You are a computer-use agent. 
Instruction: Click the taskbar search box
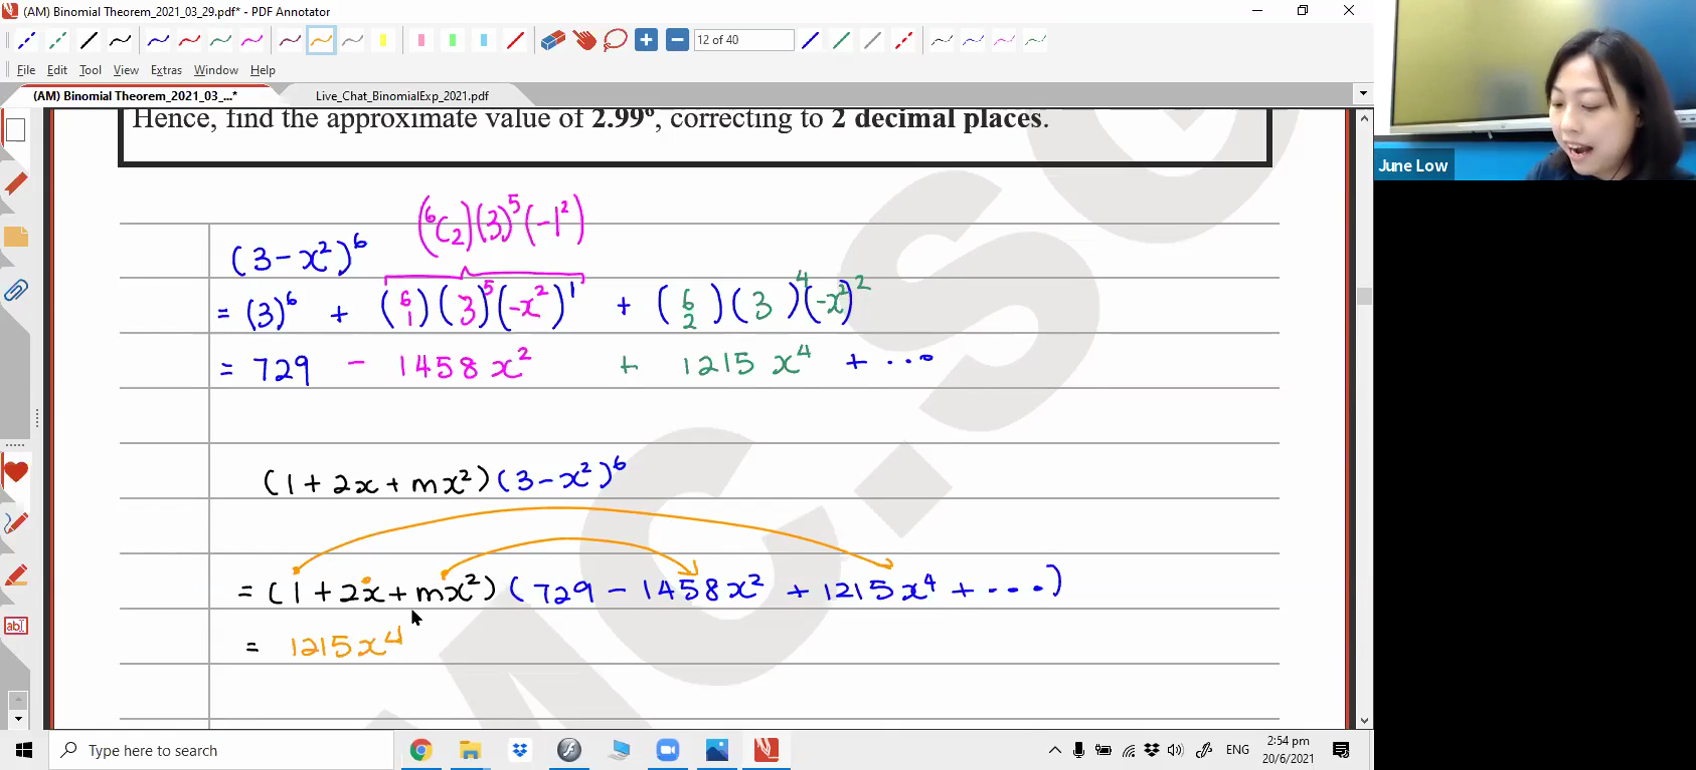(221, 750)
